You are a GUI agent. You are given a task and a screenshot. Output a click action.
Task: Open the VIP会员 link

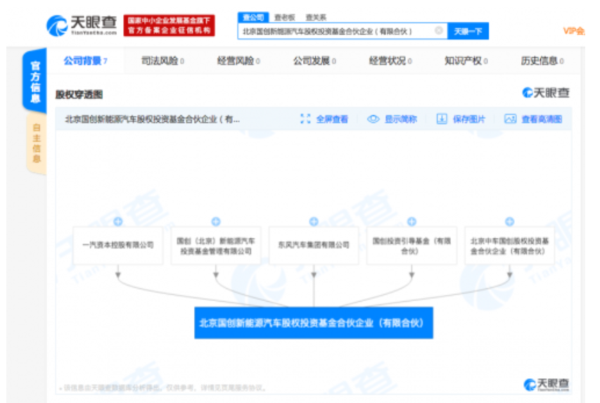click(x=574, y=31)
